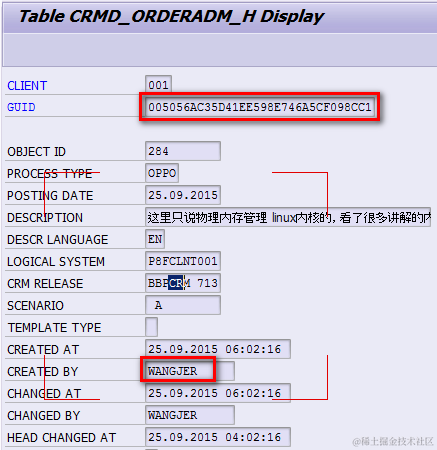
Task: Click the PROCESS TYPE label
Action: (x=50, y=174)
